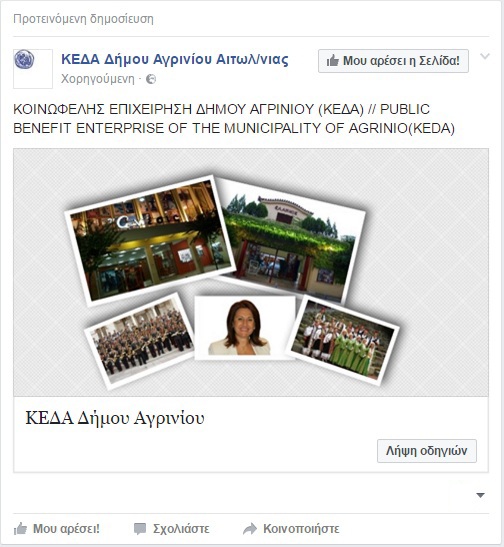
Task: Click the KEDA page profile logo
Action: click(x=33, y=69)
